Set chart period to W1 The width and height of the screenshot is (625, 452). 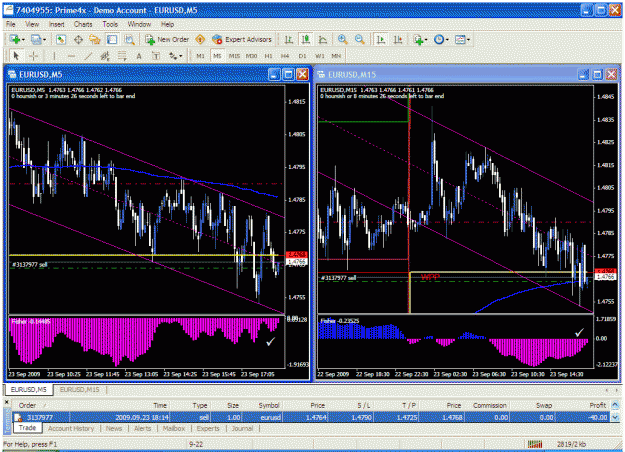click(319, 56)
